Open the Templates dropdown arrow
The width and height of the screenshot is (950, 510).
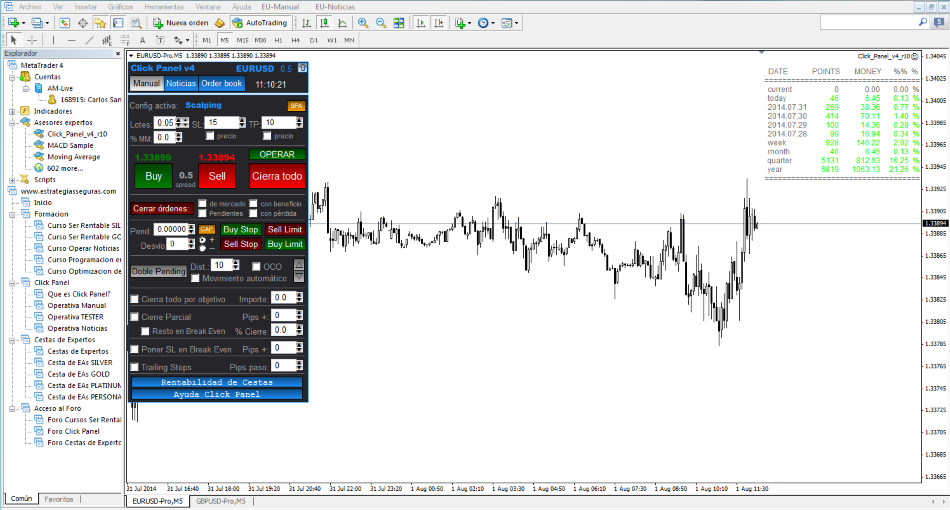pos(516,23)
